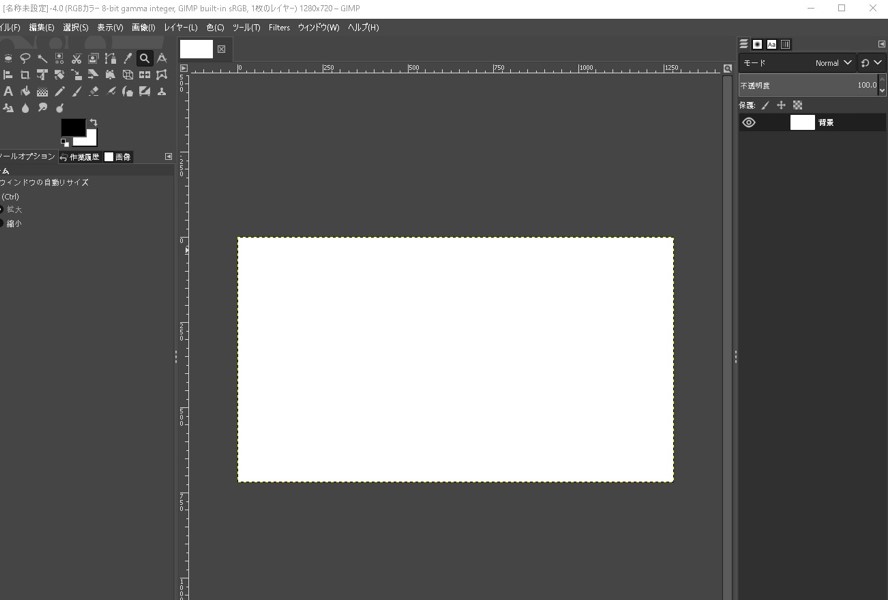Open the layers dock tab configuration menu

(x=880, y=44)
